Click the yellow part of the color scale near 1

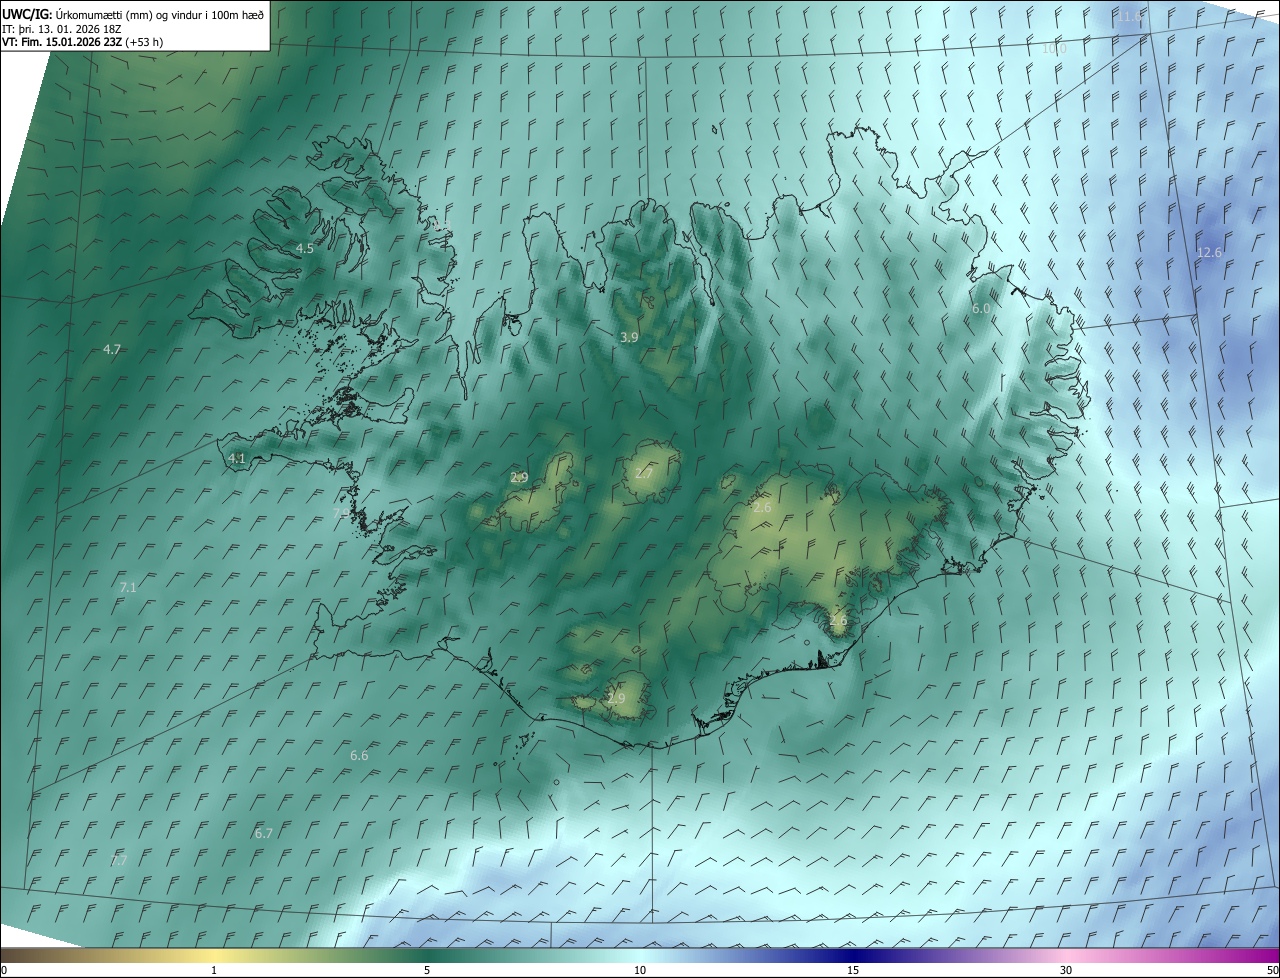214,956
